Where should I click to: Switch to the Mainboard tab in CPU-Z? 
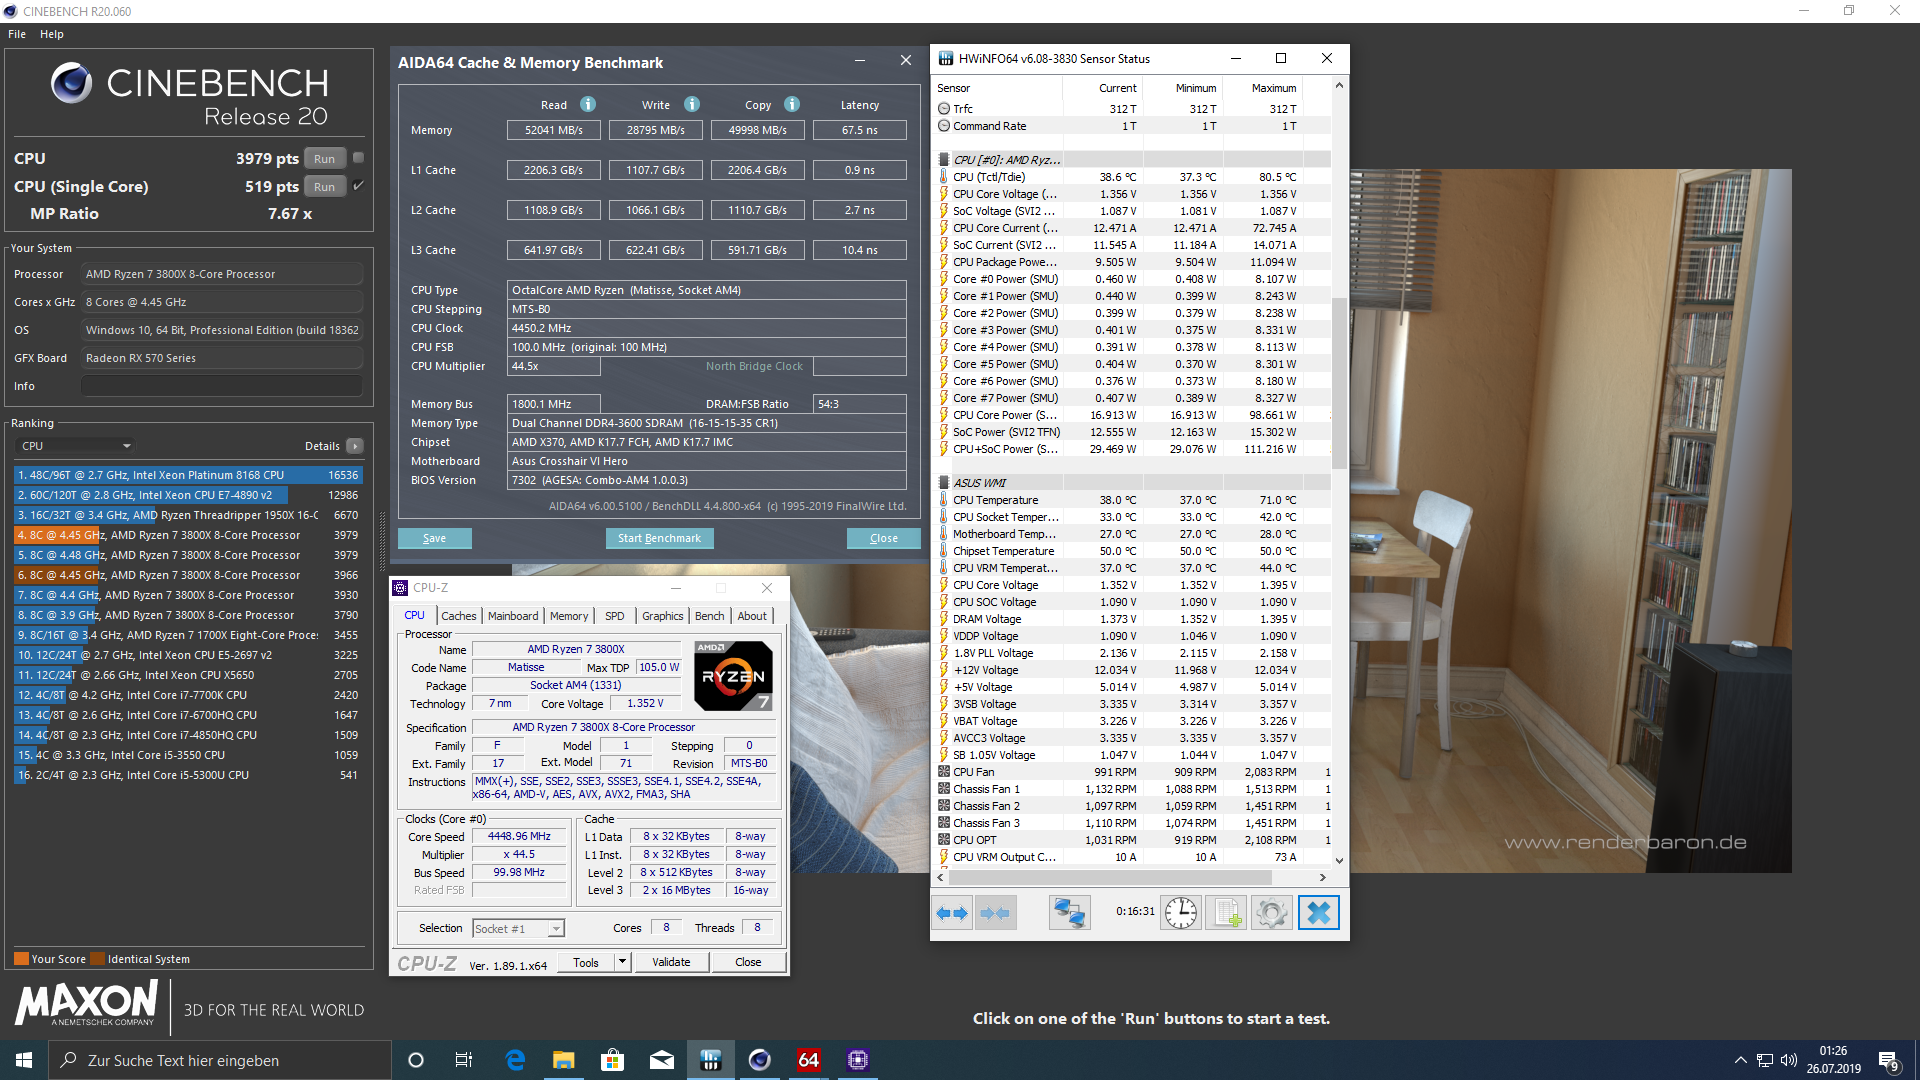click(x=513, y=616)
